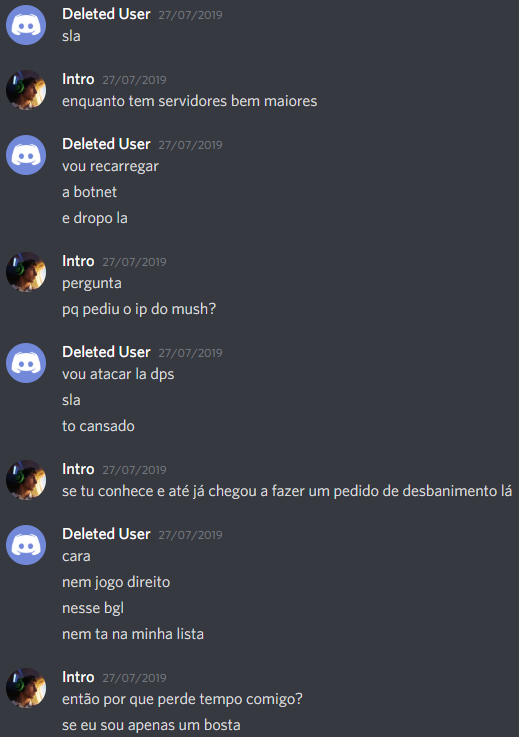Click the Discord avatar beside the first 'sla' message

(26, 25)
